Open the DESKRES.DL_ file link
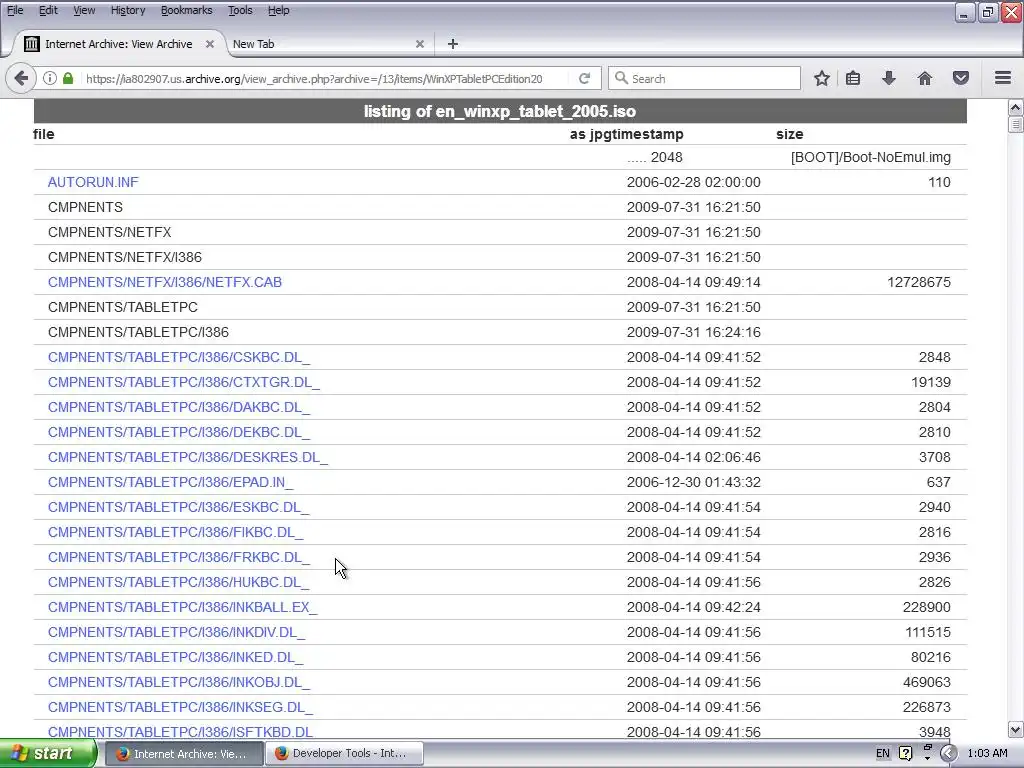The width and height of the screenshot is (1024, 768). click(x=188, y=457)
